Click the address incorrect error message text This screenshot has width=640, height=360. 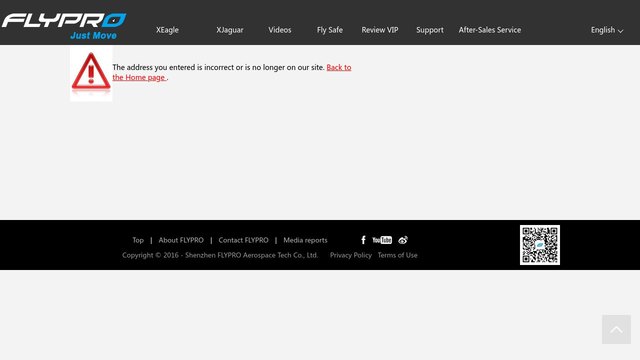(218, 67)
